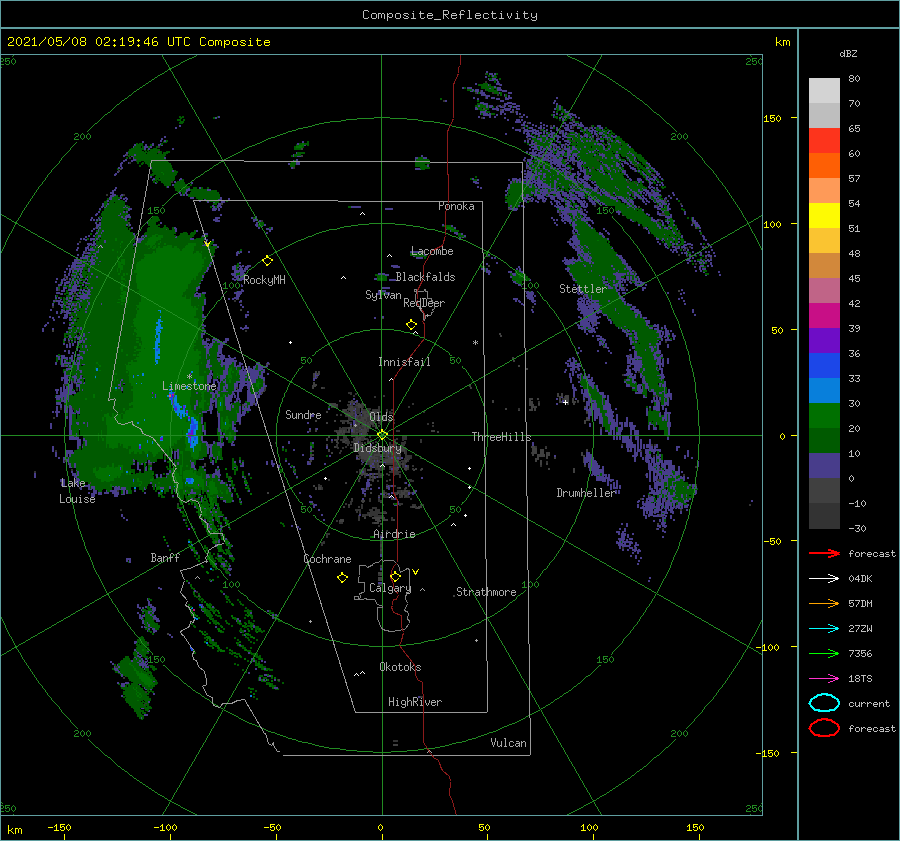Click the Cochrane town label
The image size is (900, 841).
click(327, 559)
